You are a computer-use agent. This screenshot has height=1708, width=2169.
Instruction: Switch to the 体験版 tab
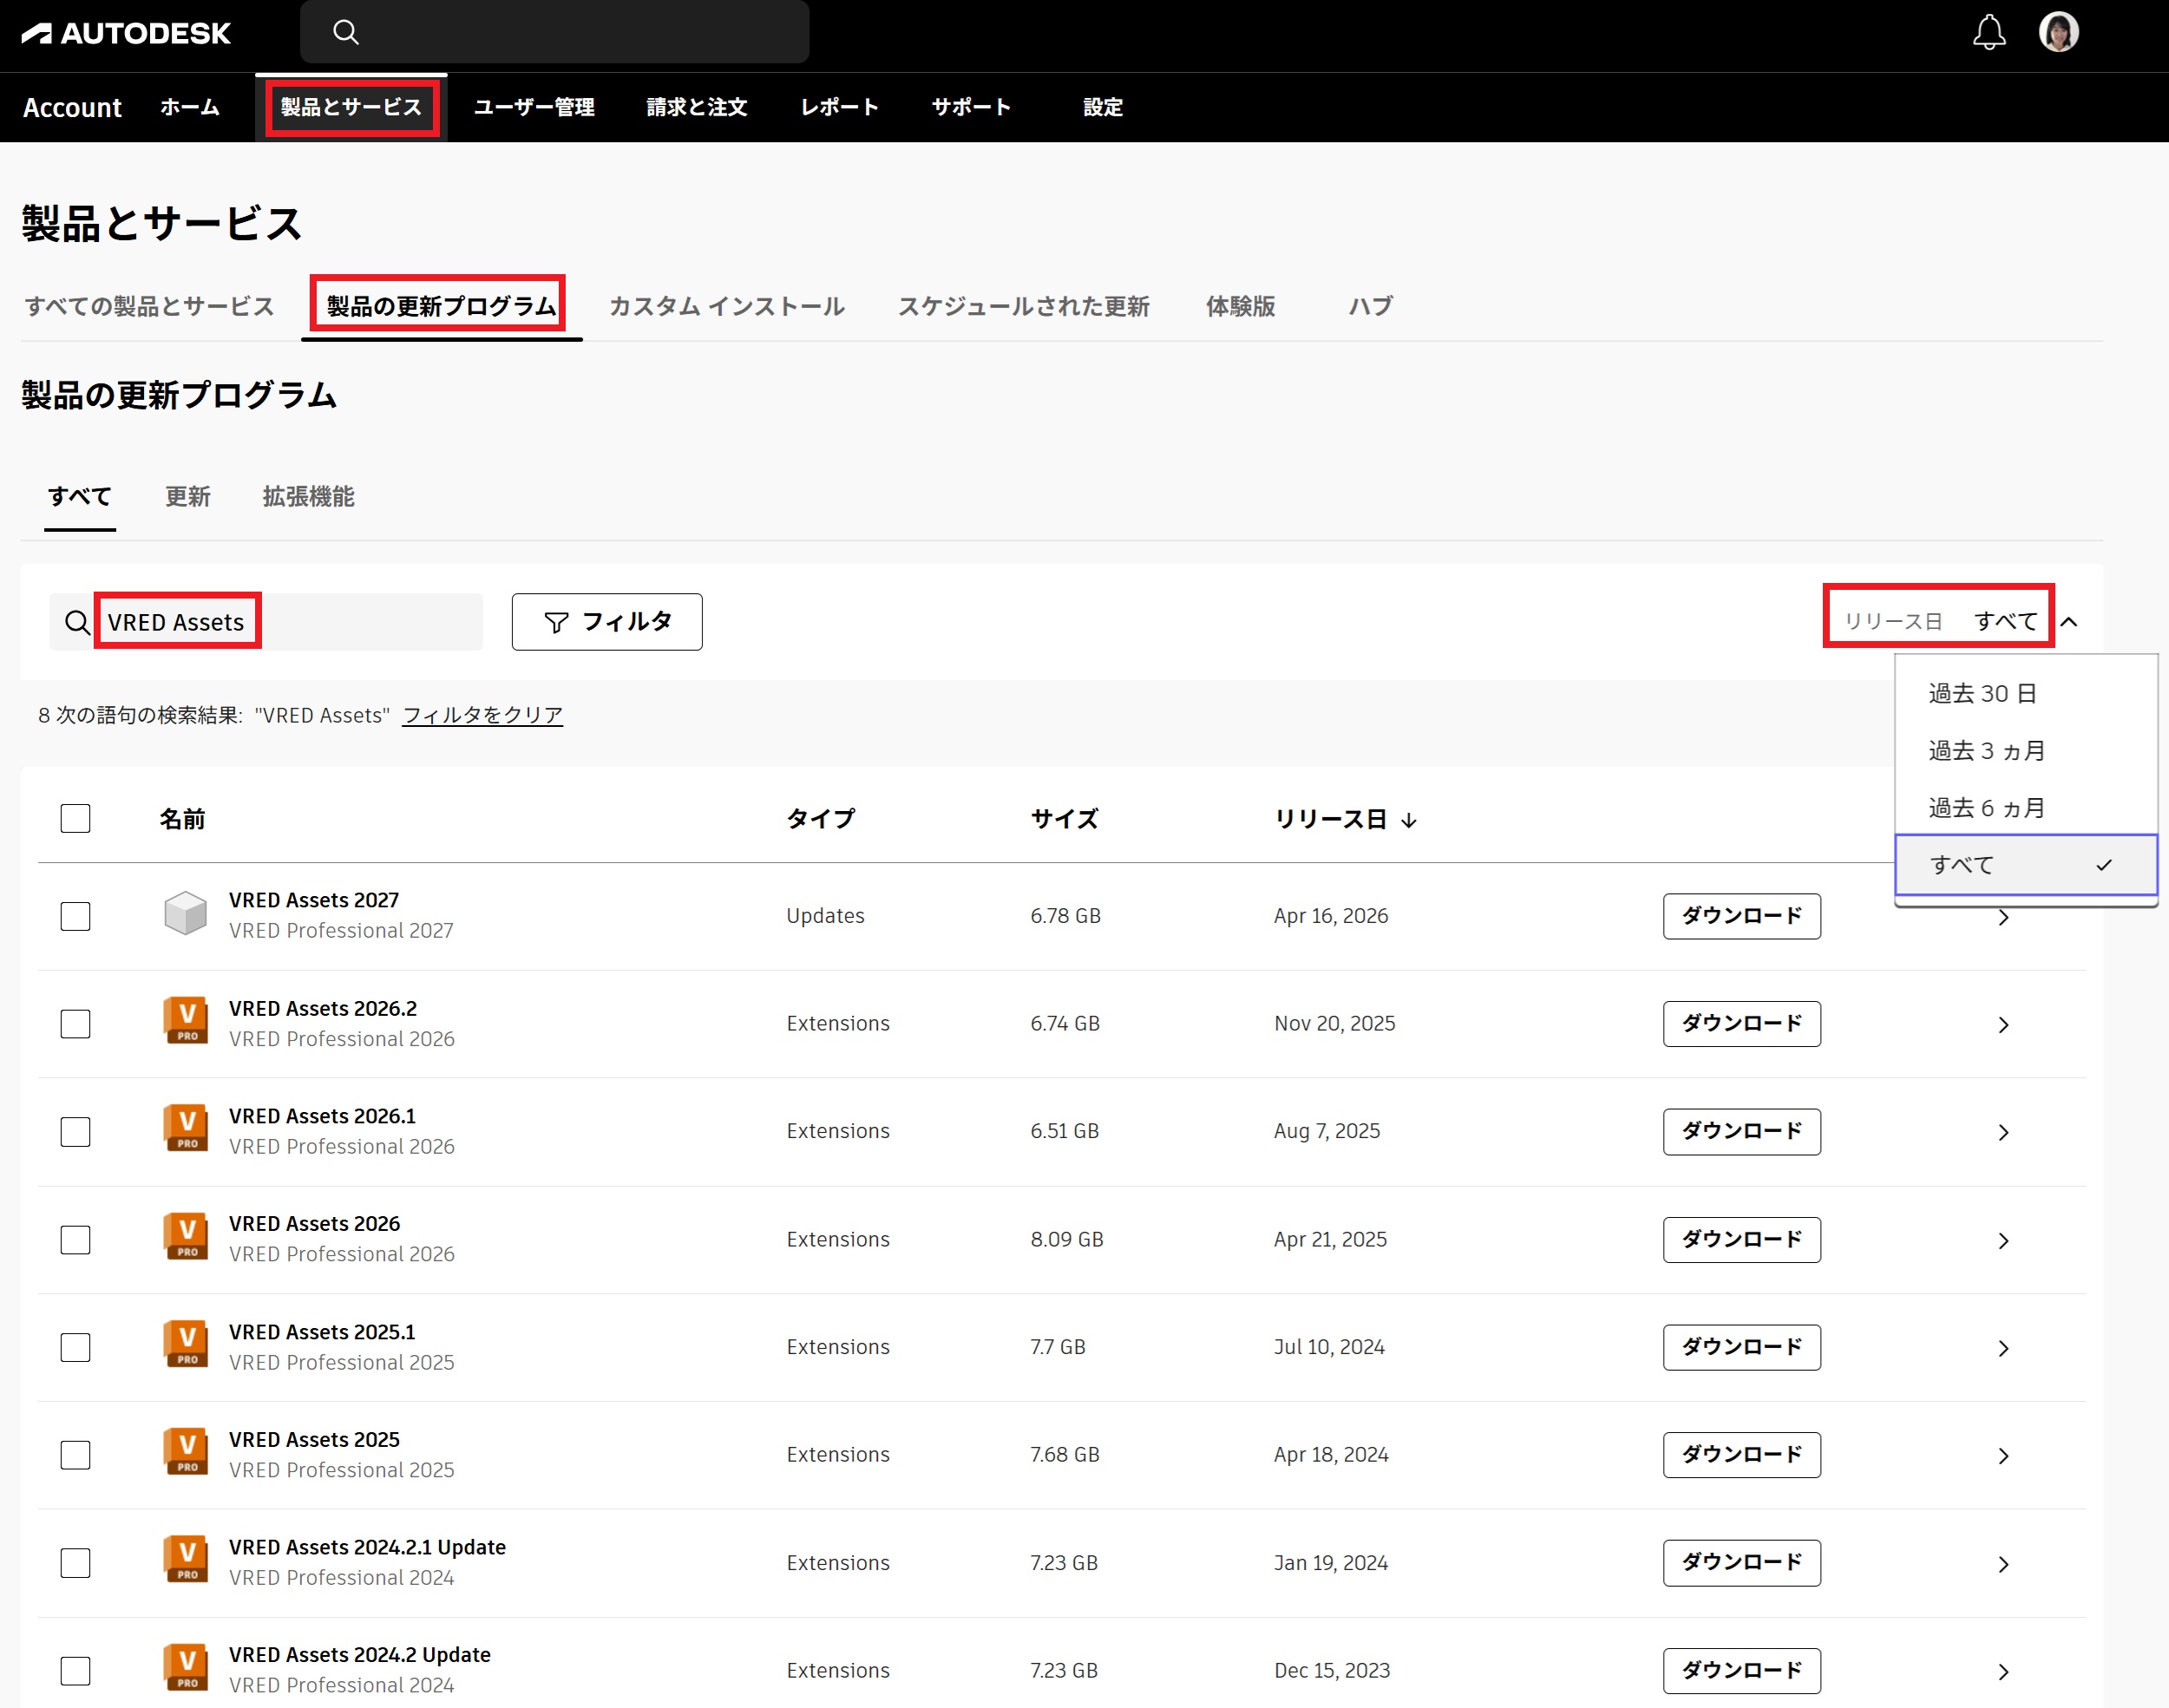coord(1240,306)
